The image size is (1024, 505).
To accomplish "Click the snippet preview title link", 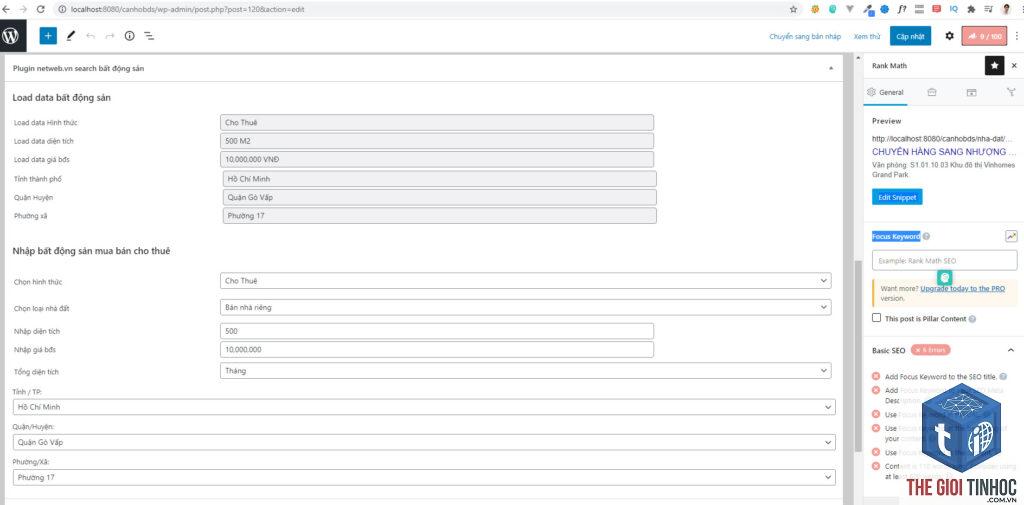I will 944,152.
